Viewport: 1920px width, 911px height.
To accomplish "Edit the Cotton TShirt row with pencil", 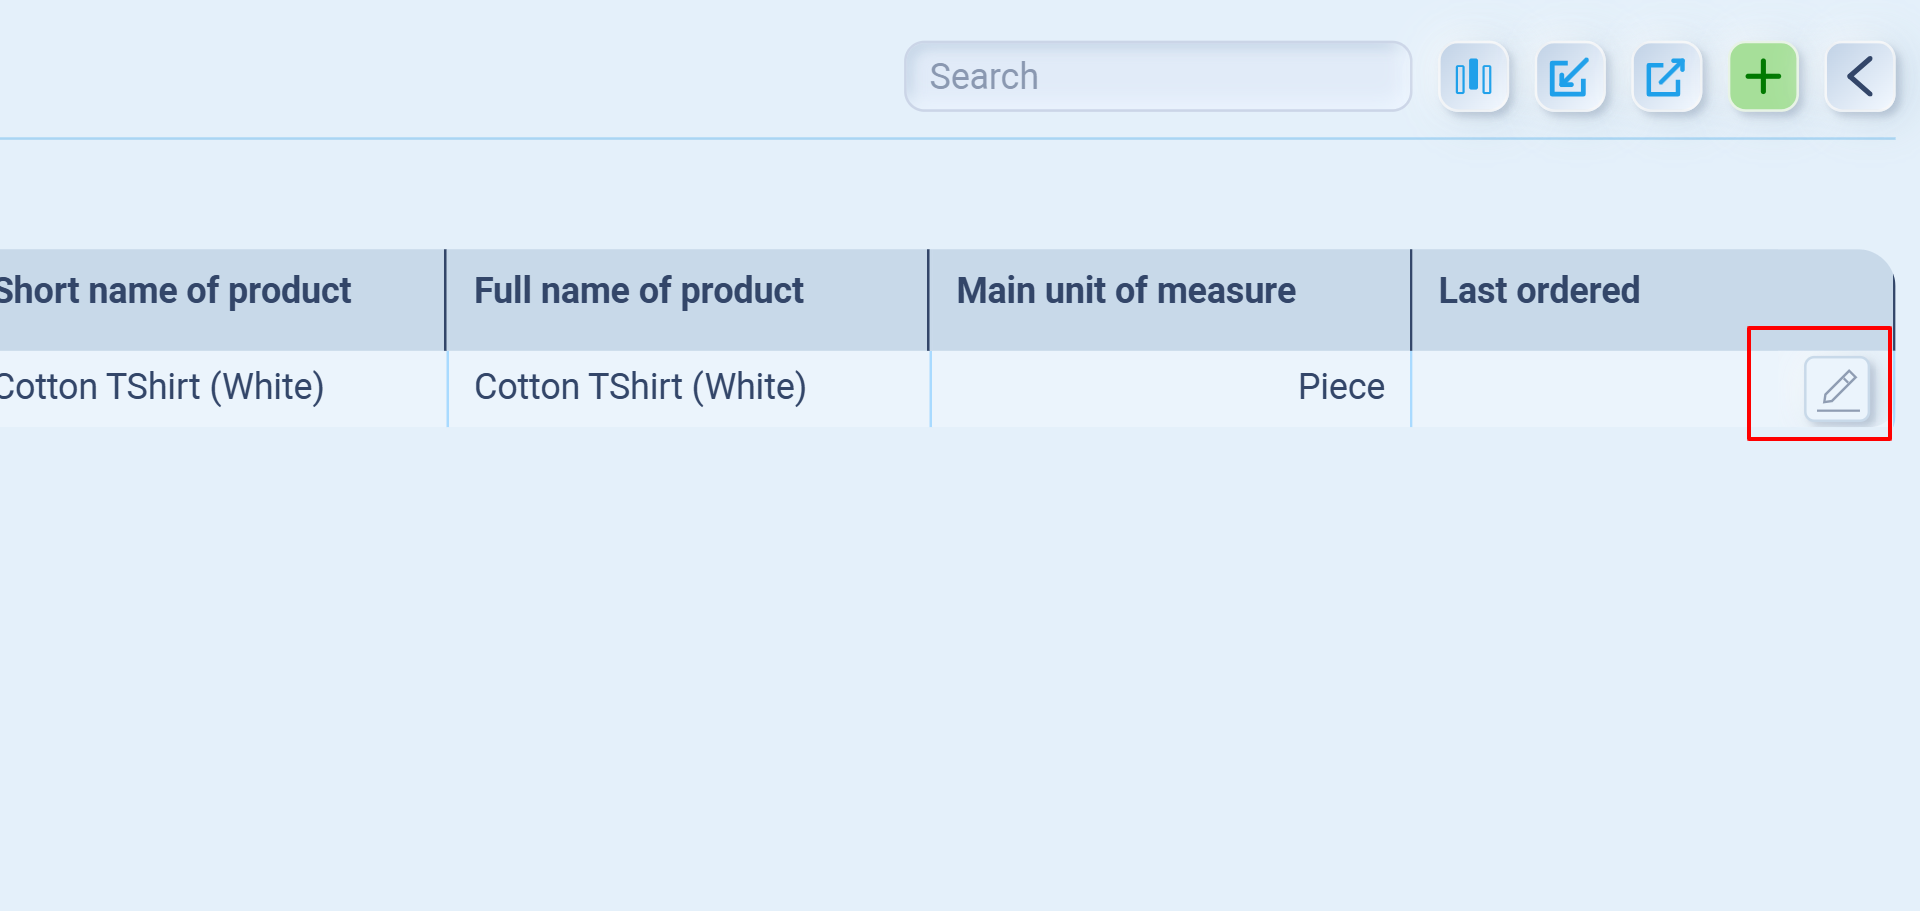I will tap(1838, 389).
